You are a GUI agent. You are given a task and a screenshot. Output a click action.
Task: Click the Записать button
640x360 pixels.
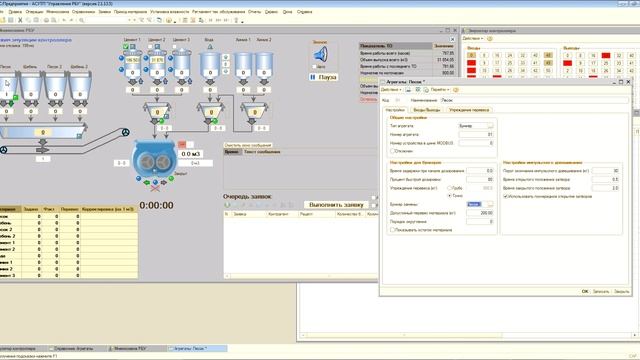(x=601, y=291)
